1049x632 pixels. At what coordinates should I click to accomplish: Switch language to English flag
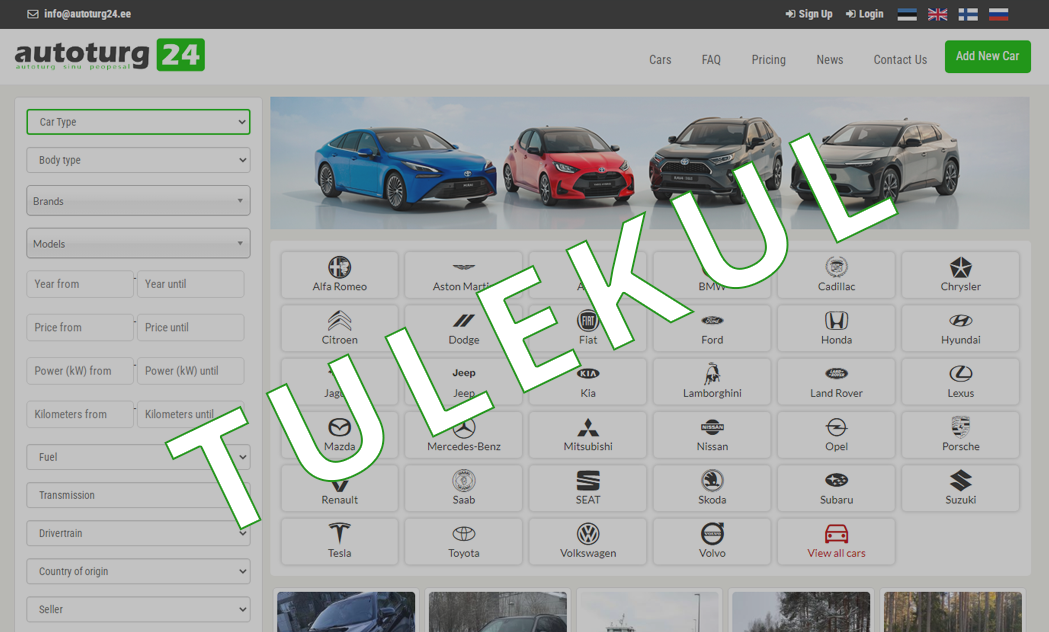pyautogui.click(x=937, y=14)
